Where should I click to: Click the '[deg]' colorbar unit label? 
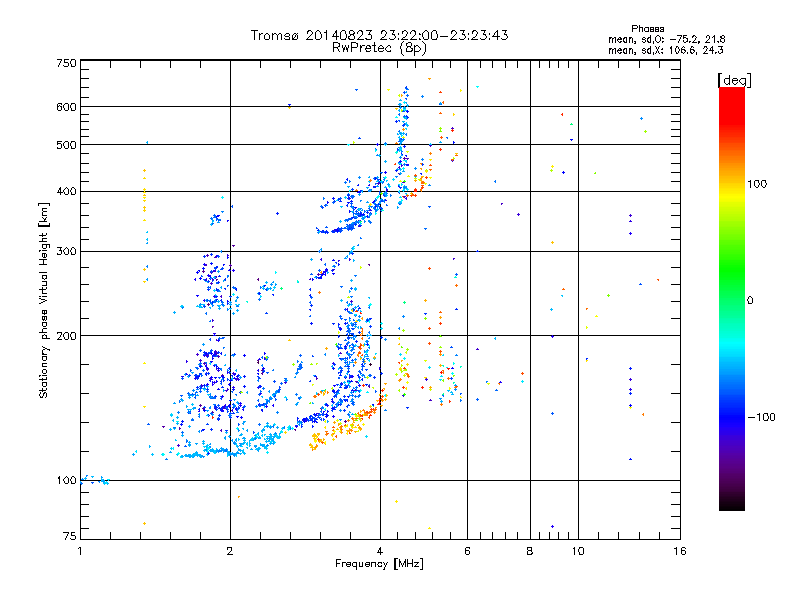734,80
